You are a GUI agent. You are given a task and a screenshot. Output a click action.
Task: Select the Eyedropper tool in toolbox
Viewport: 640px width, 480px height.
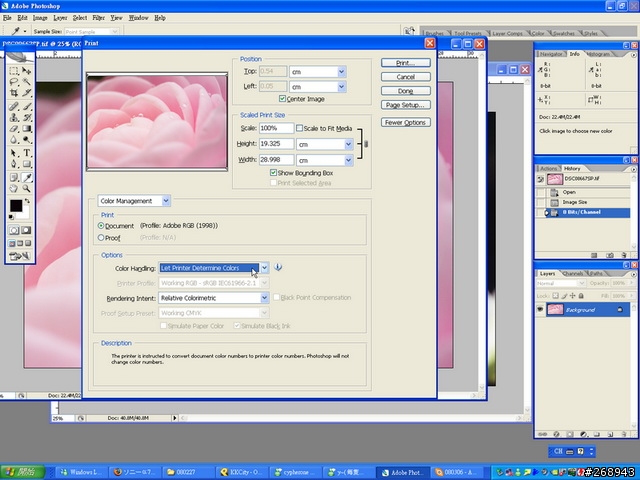coord(27,178)
